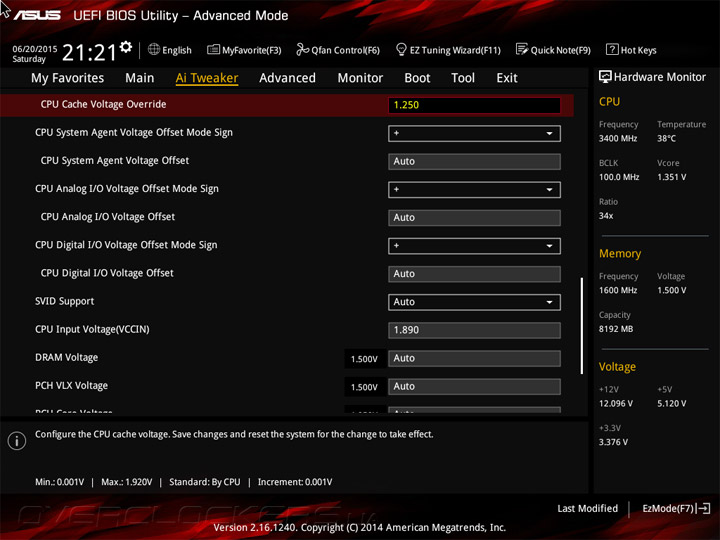Click the ASUS logo
The image size is (720, 540).
click(37, 16)
